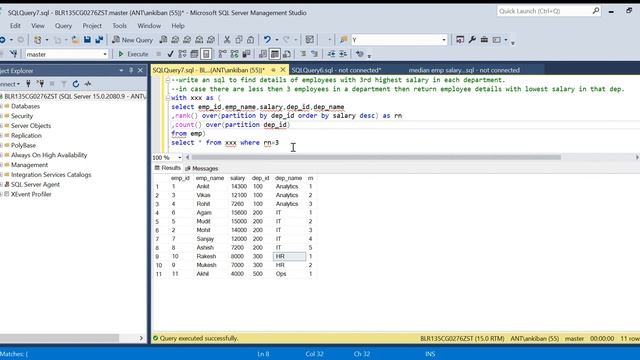
Task: Toggle Results to File icon
Action: tap(287, 54)
